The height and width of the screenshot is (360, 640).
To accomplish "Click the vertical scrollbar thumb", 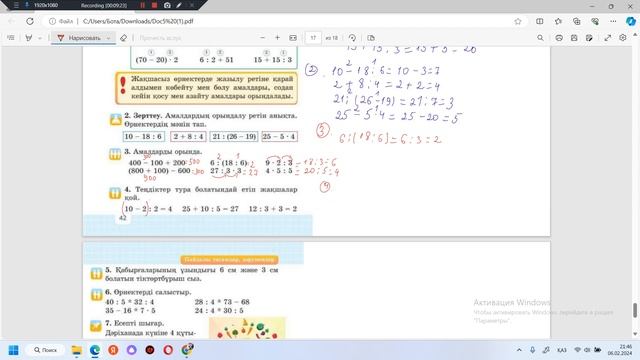I will point(635,310).
